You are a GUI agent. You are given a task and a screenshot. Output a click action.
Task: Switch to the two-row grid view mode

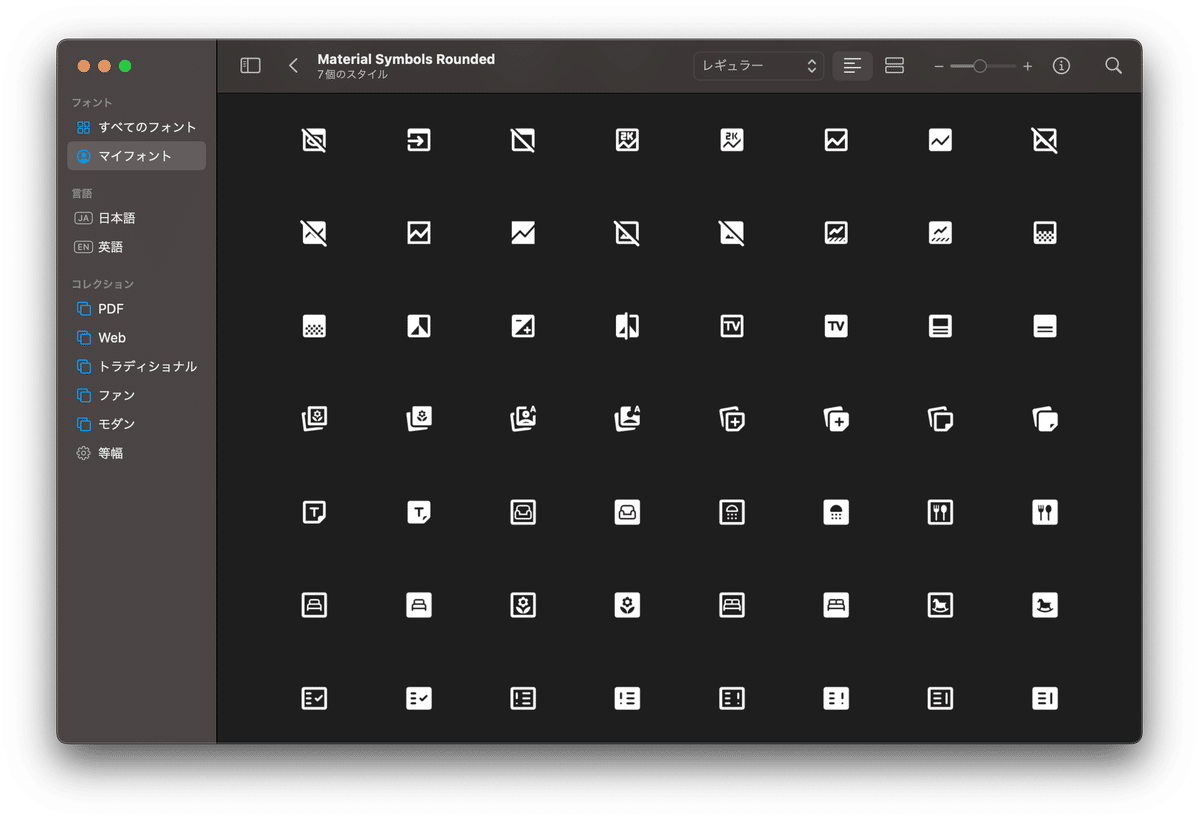click(895, 66)
